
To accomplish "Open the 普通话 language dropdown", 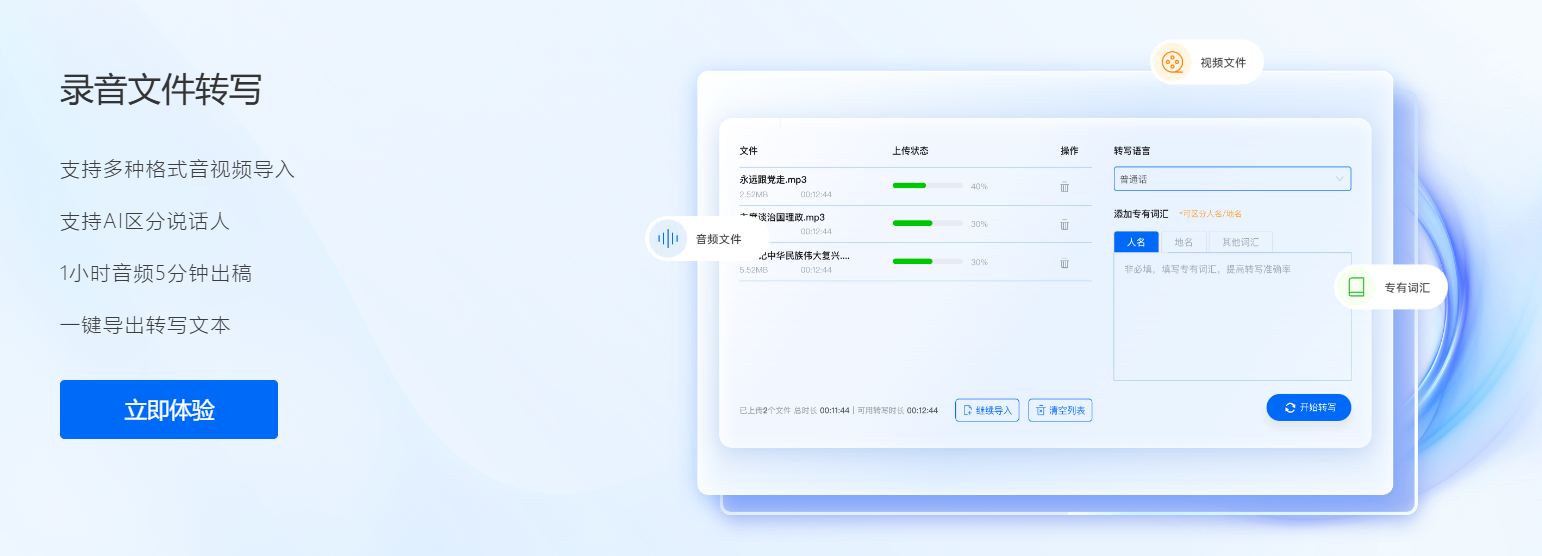I will 1232,179.
